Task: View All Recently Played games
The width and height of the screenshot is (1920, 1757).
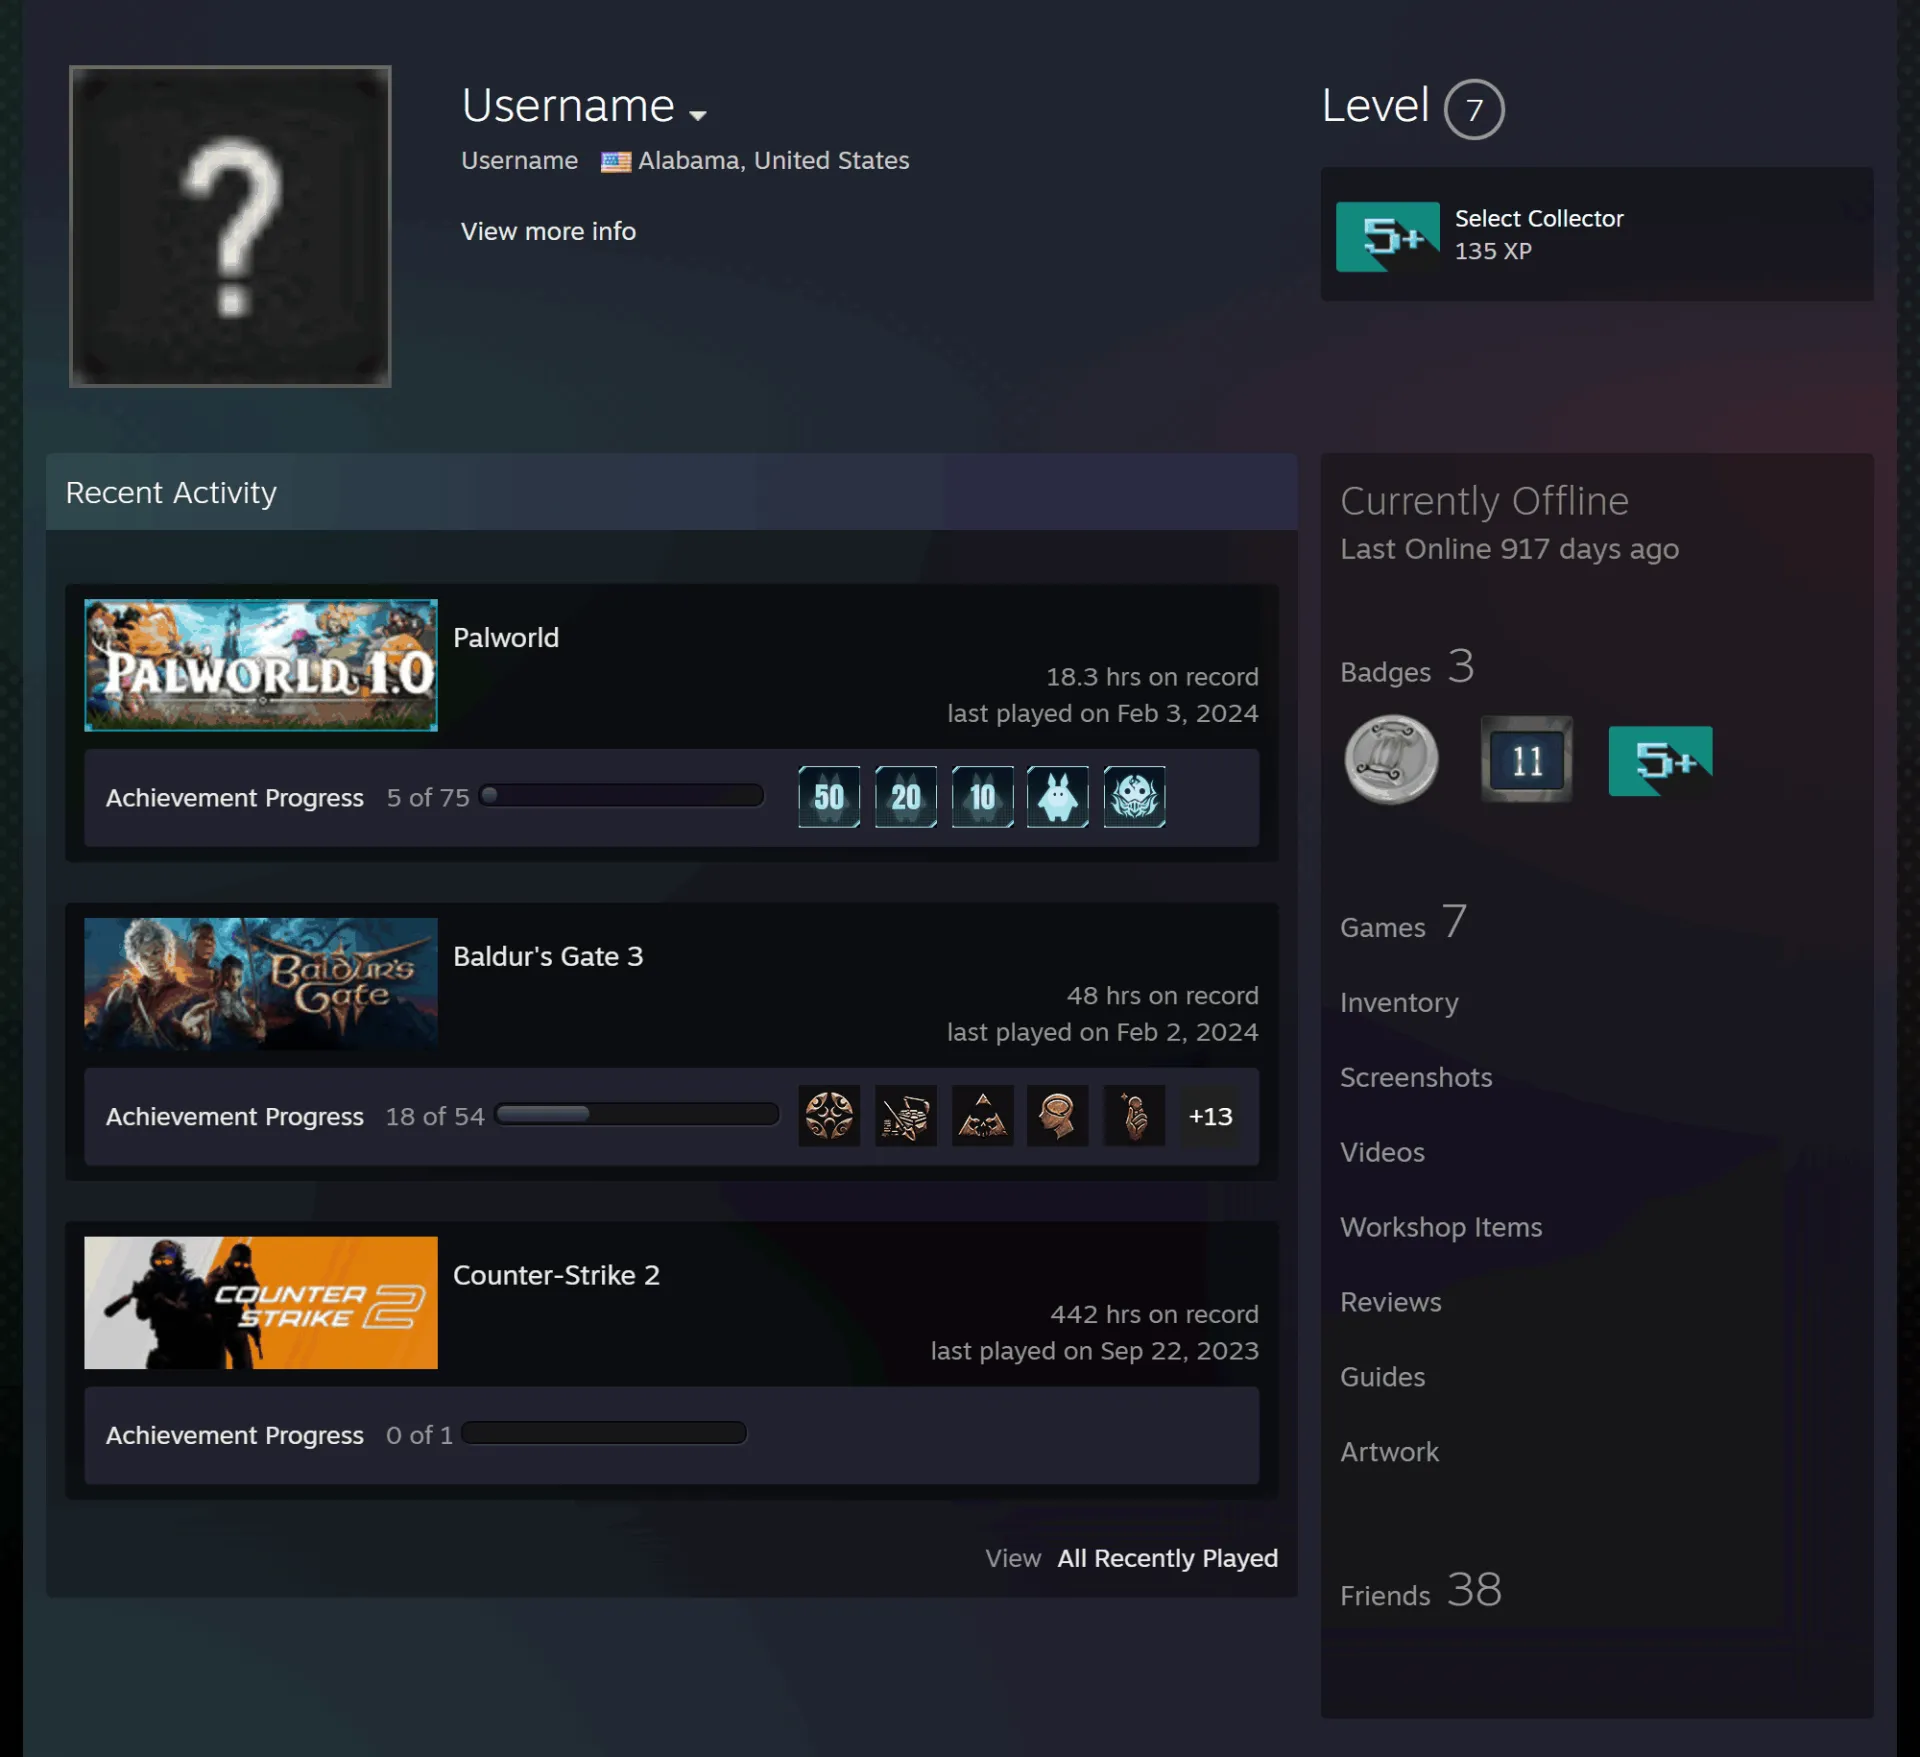Action: 1167,1558
